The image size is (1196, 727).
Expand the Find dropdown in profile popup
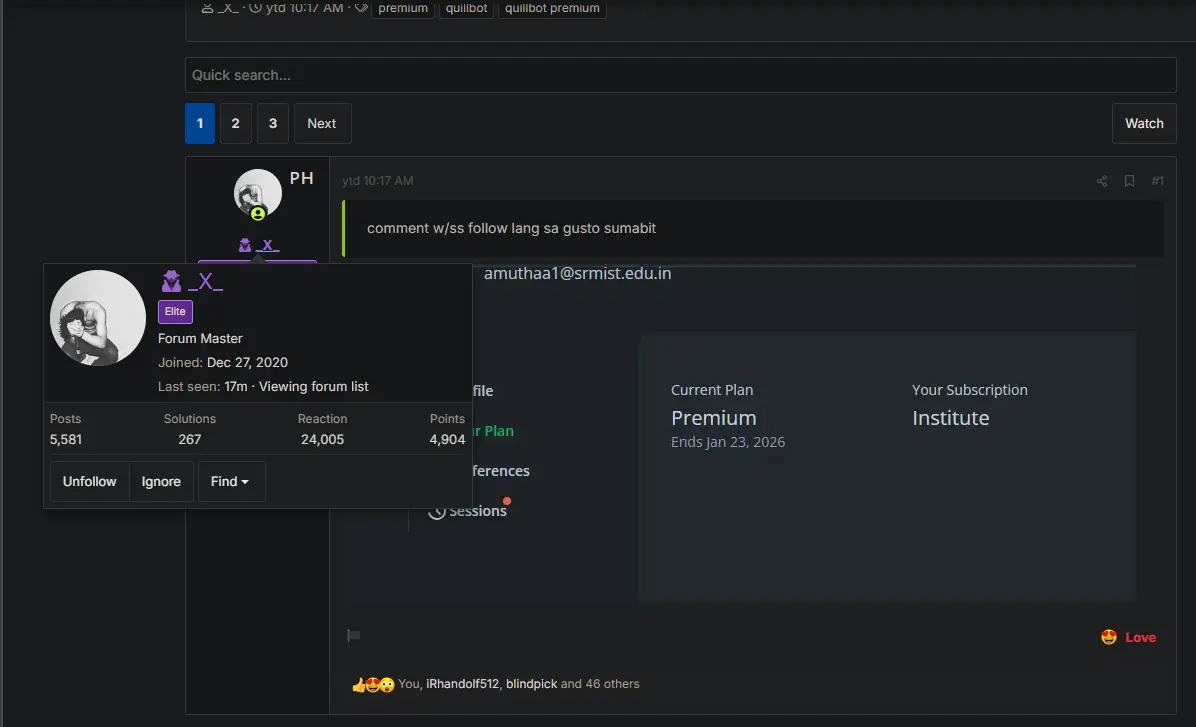point(231,481)
